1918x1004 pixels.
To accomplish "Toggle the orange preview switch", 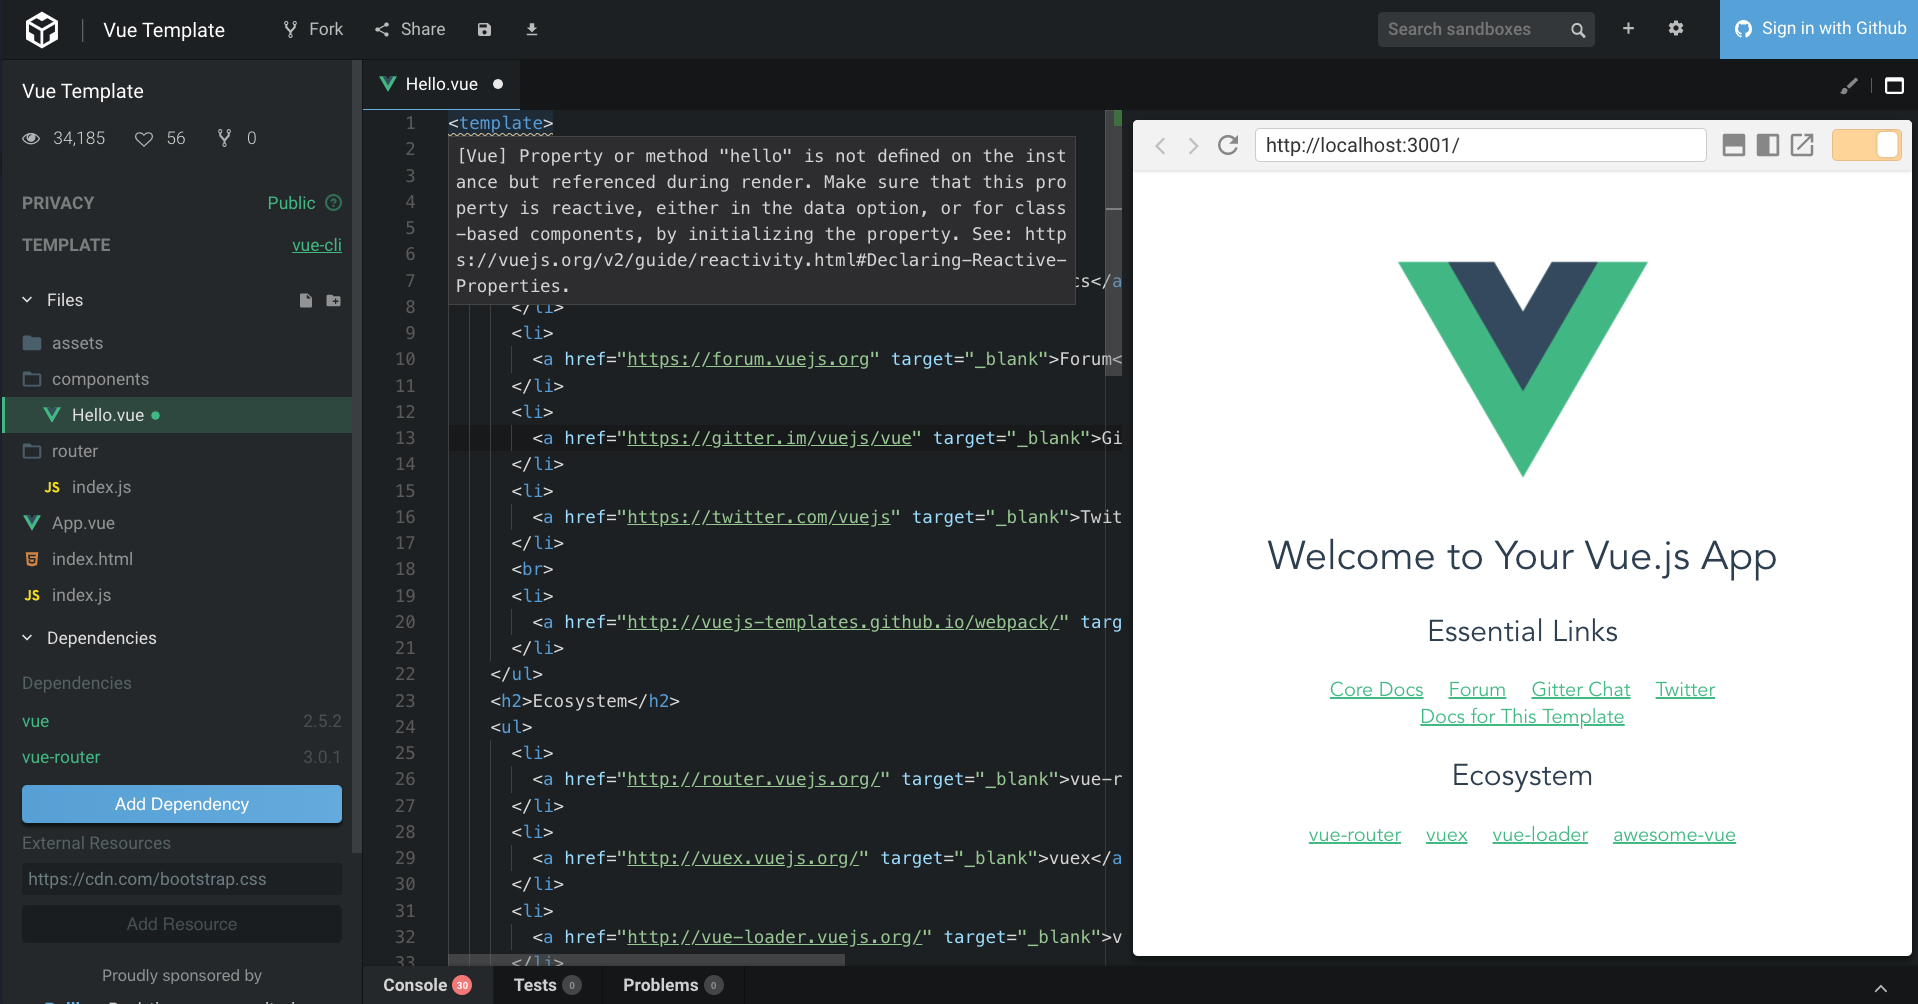I will coord(1866,145).
